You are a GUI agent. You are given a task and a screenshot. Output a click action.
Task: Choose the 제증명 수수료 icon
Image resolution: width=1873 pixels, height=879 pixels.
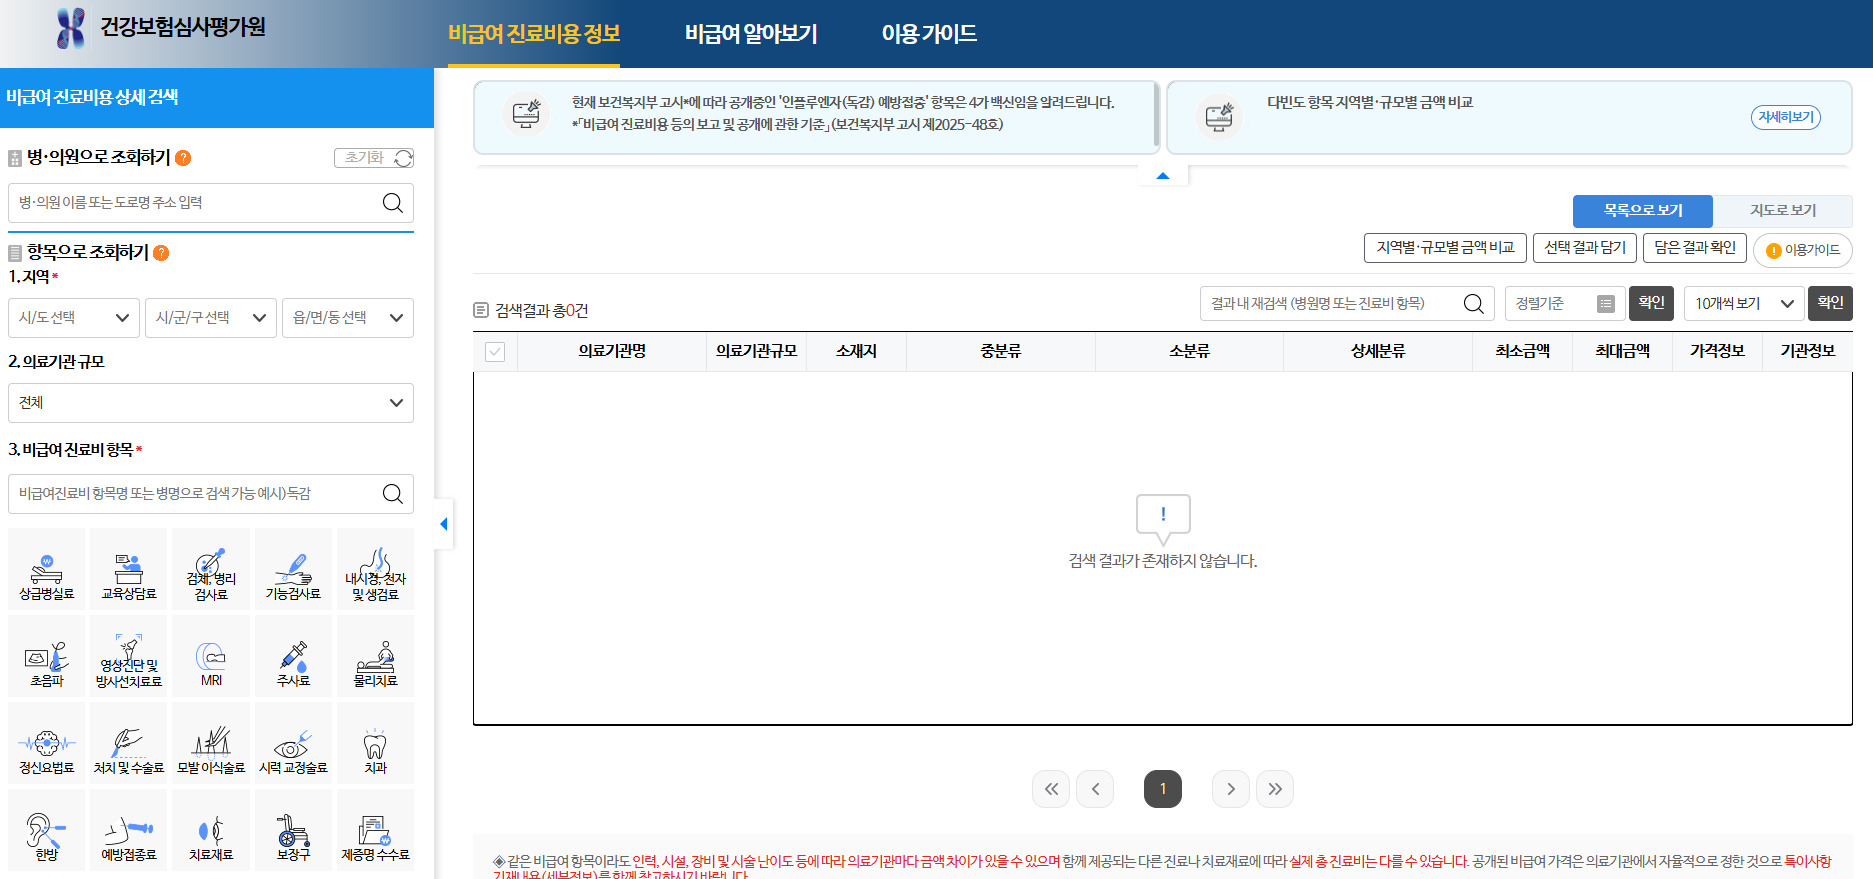(x=375, y=830)
